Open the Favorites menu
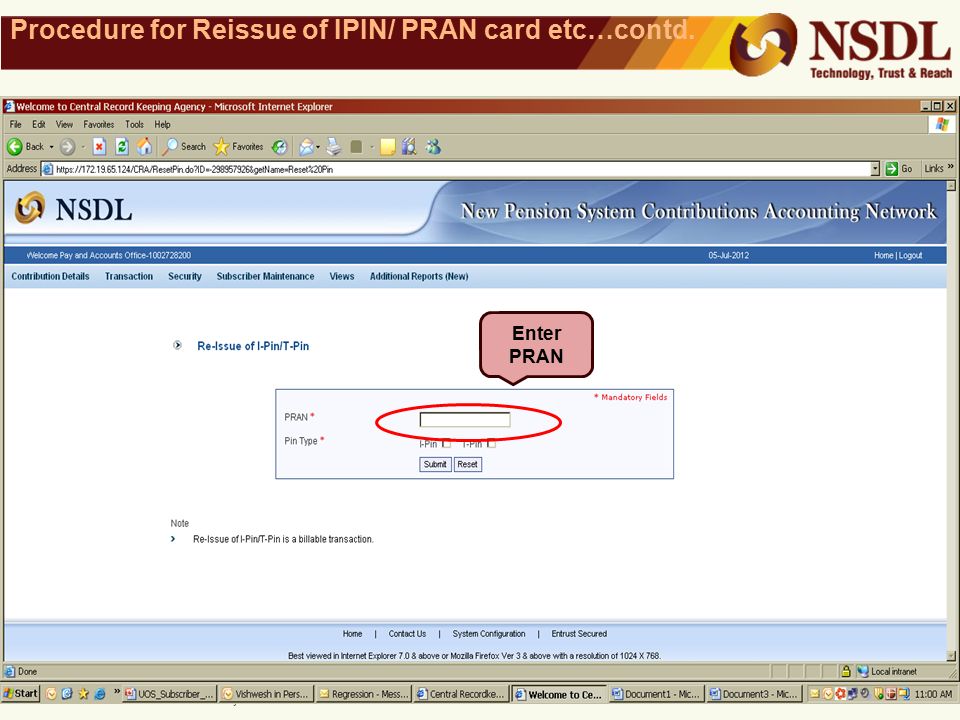Image resolution: width=960 pixels, height=720 pixels. (x=99, y=124)
